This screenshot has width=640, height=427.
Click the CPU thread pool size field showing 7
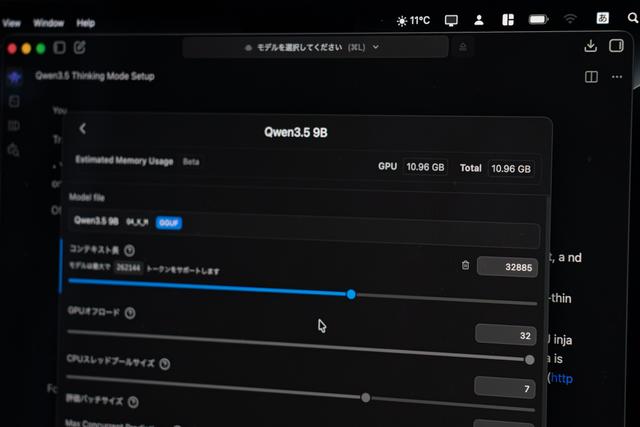pos(505,387)
